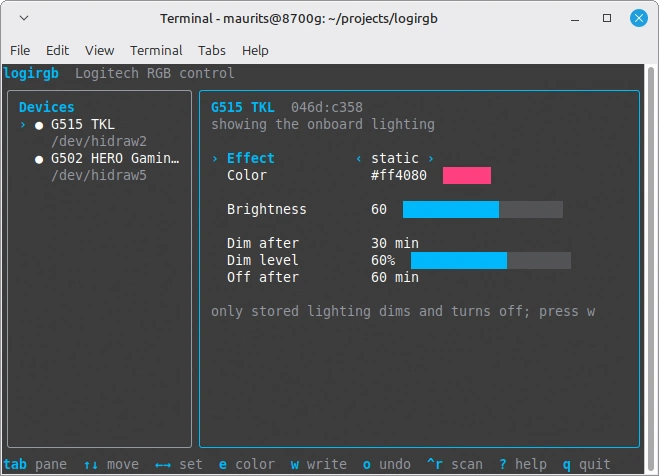The height and width of the screenshot is (476, 659).
Task: Click the up-down move shortcut hint
Action: [111, 464]
